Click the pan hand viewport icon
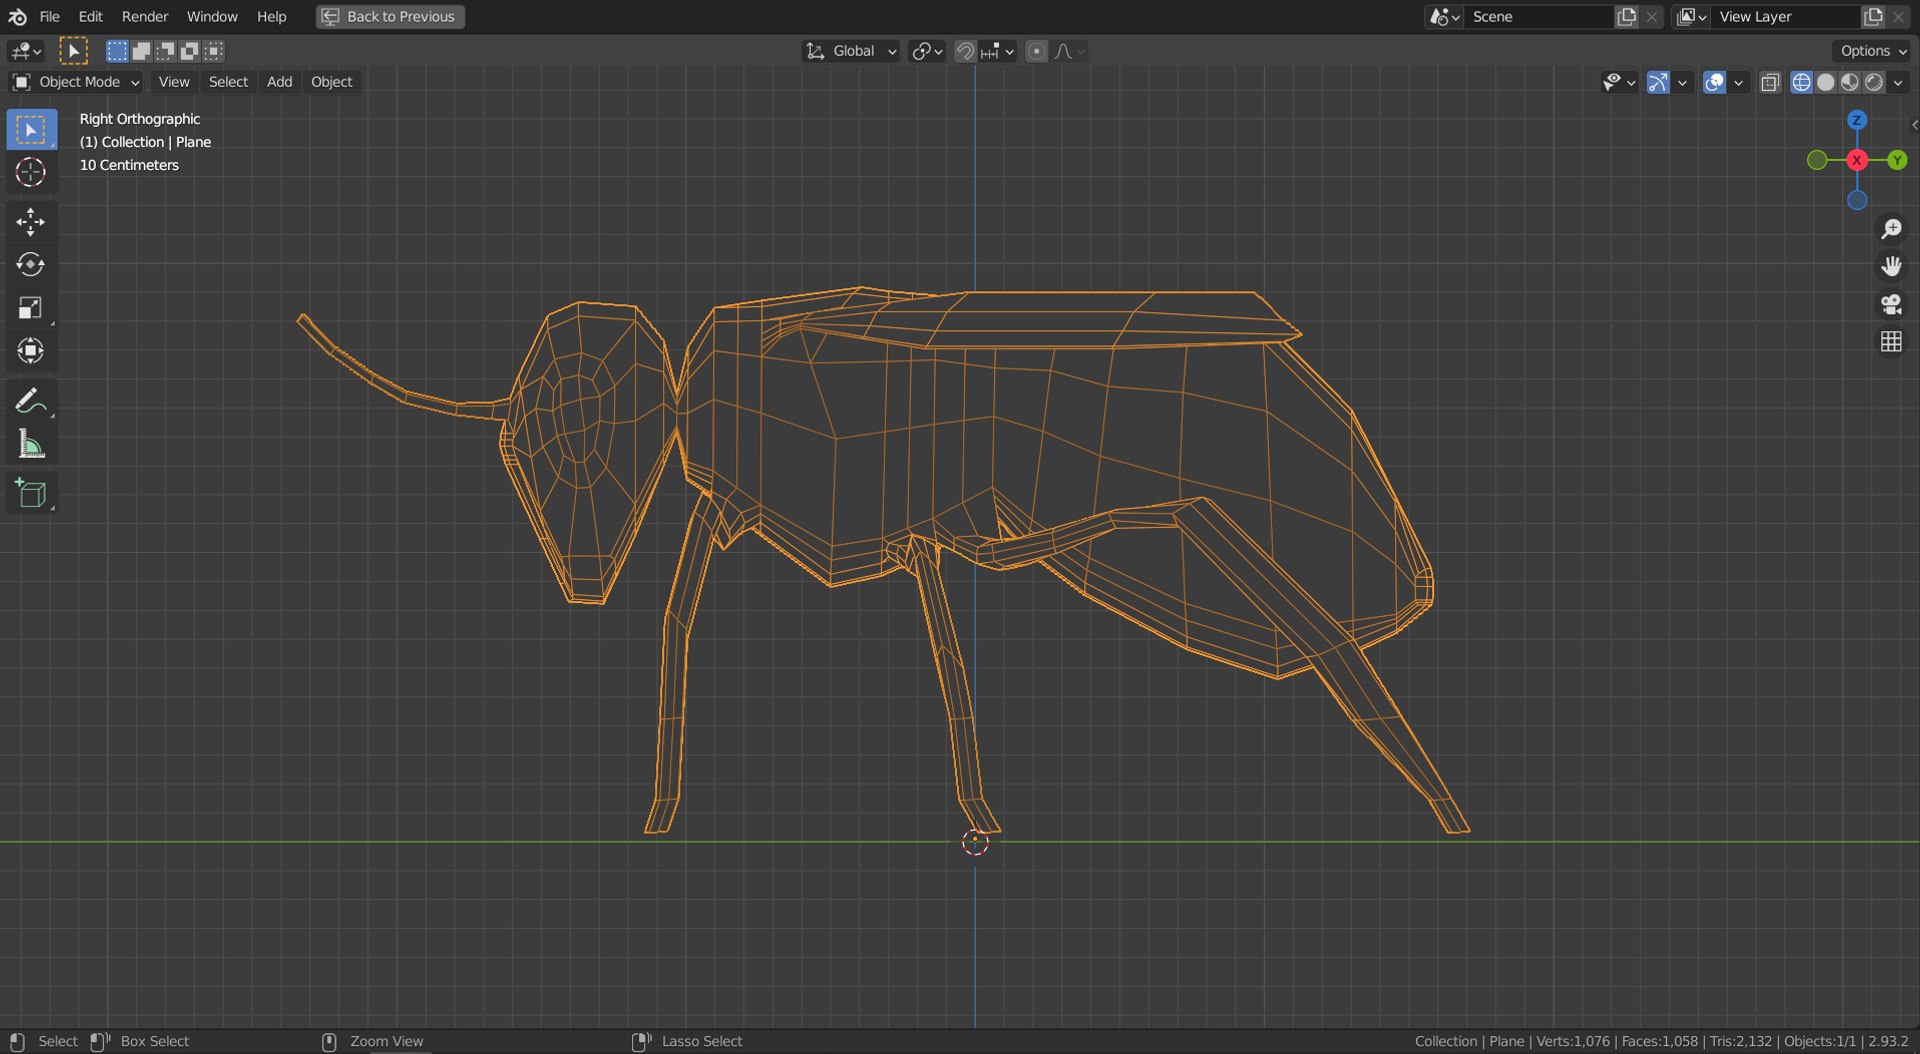Viewport: 1920px width, 1054px height. pyautogui.click(x=1891, y=266)
